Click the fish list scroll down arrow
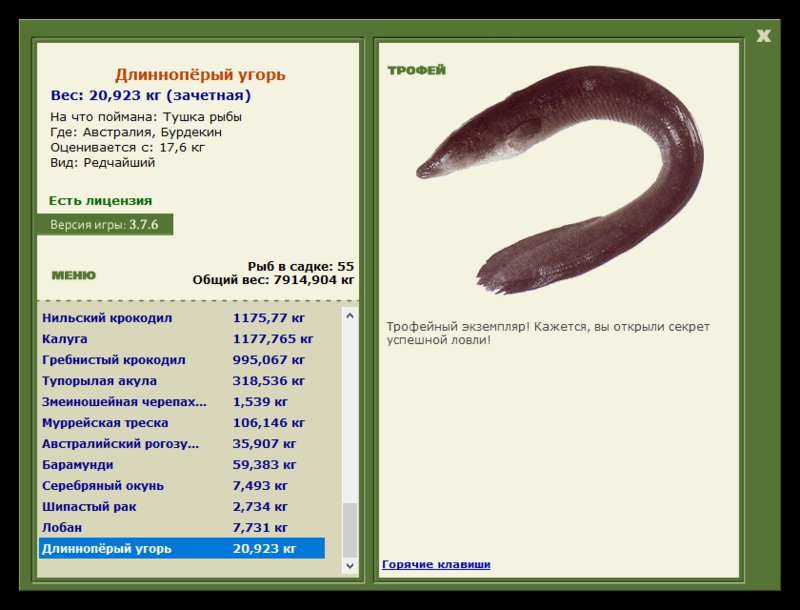Viewport: 800px width, 610px height. tap(350, 565)
